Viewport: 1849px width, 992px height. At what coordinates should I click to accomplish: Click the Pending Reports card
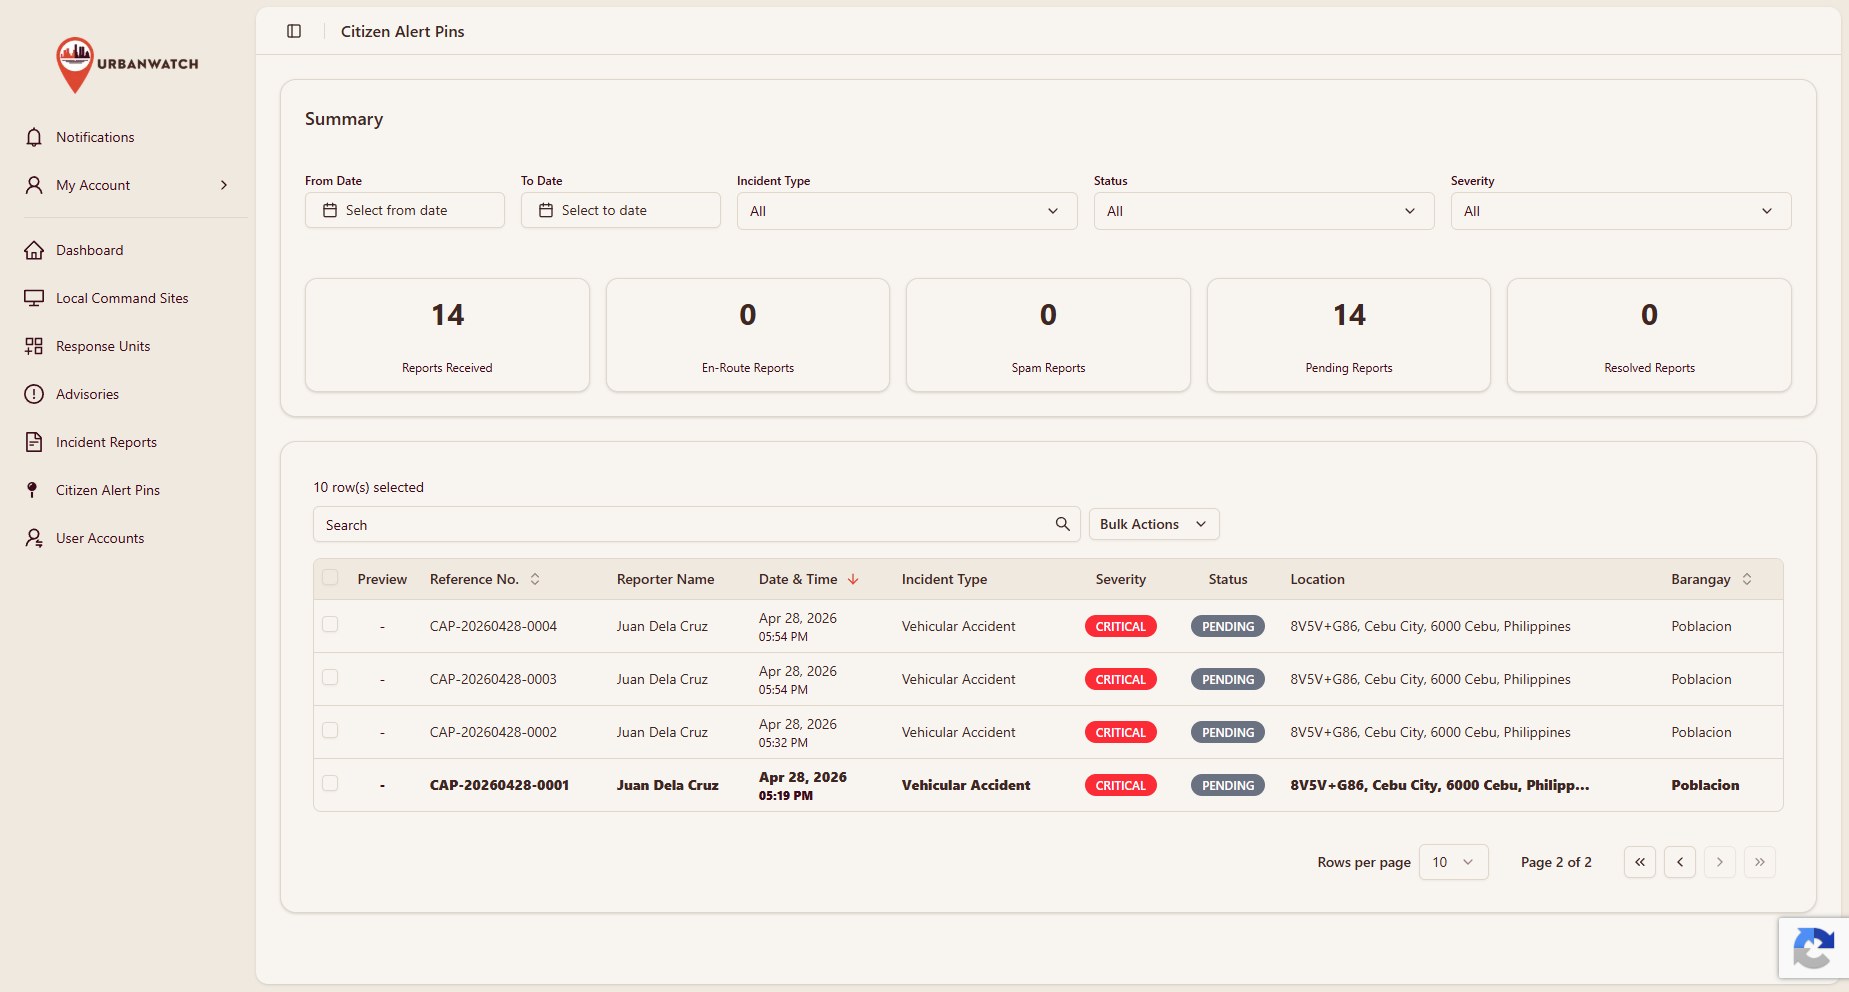click(x=1349, y=335)
